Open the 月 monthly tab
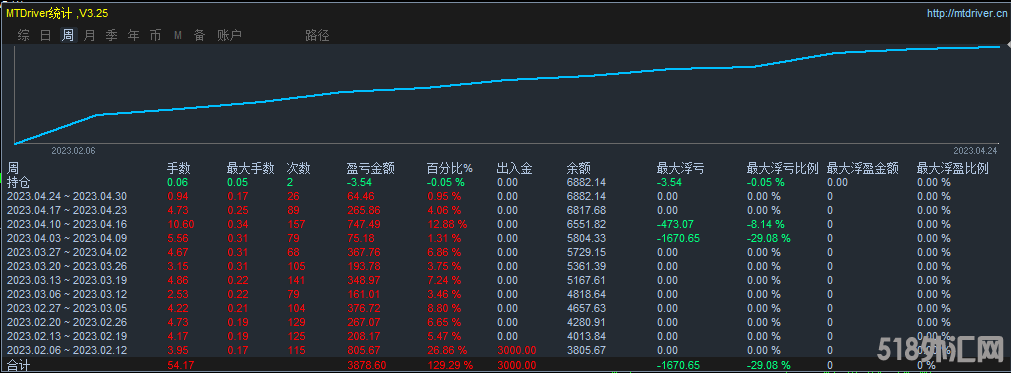Viewport: 1011px width, 373px height. (x=90, y=35)
